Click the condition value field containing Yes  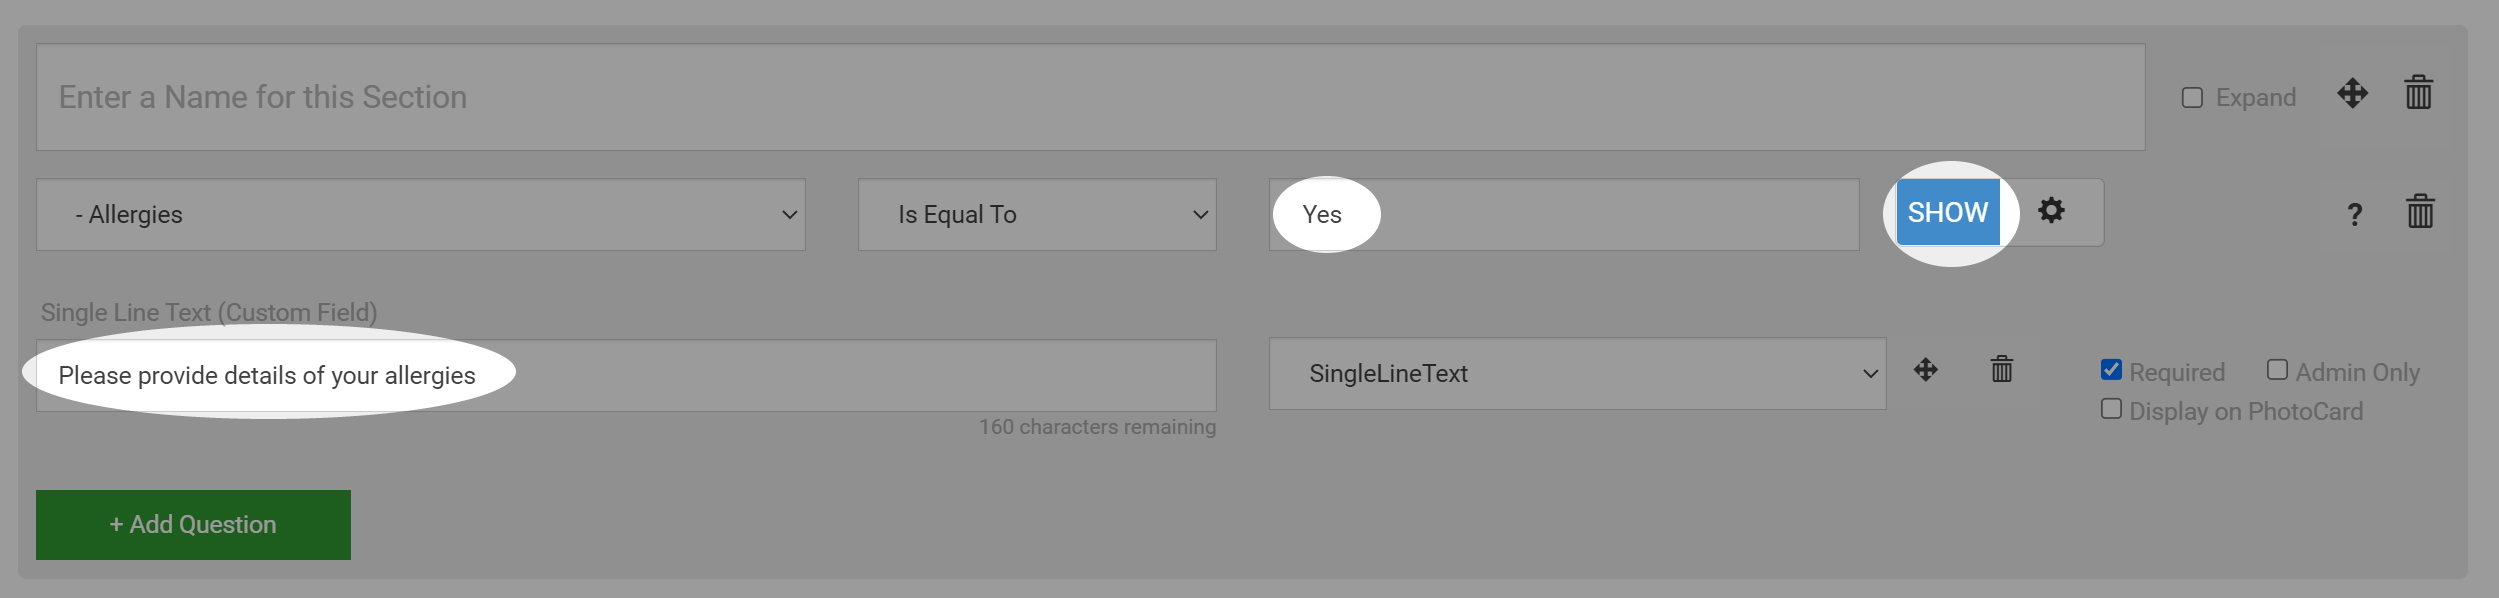tap(1563, 215)
